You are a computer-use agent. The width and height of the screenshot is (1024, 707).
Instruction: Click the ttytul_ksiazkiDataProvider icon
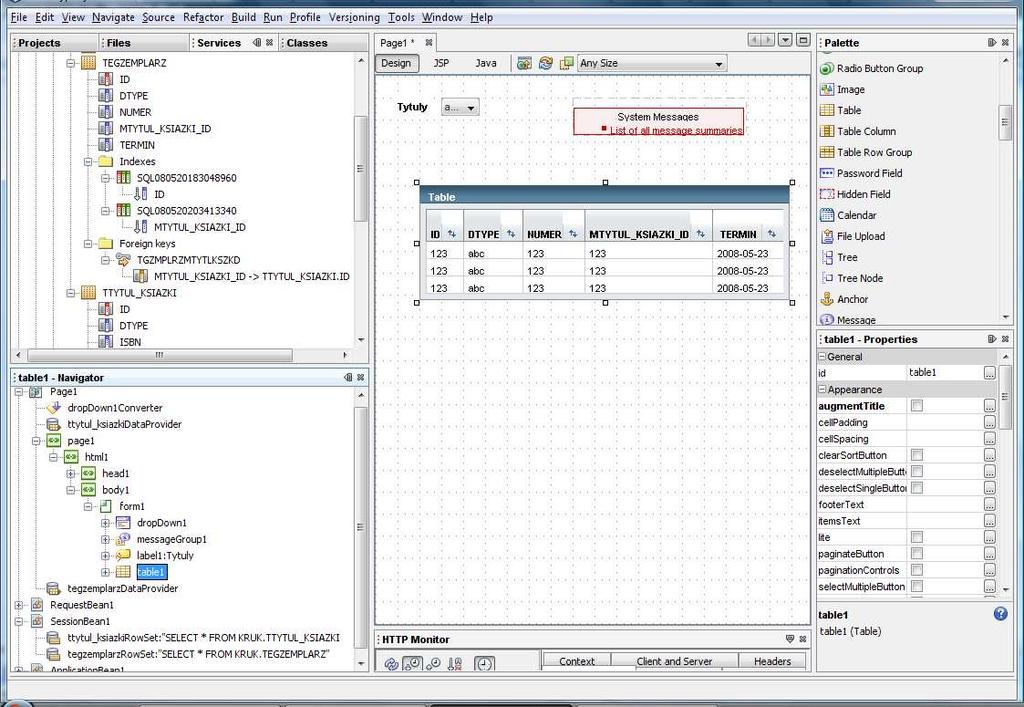pyautogui.click(x=54, y=424)
